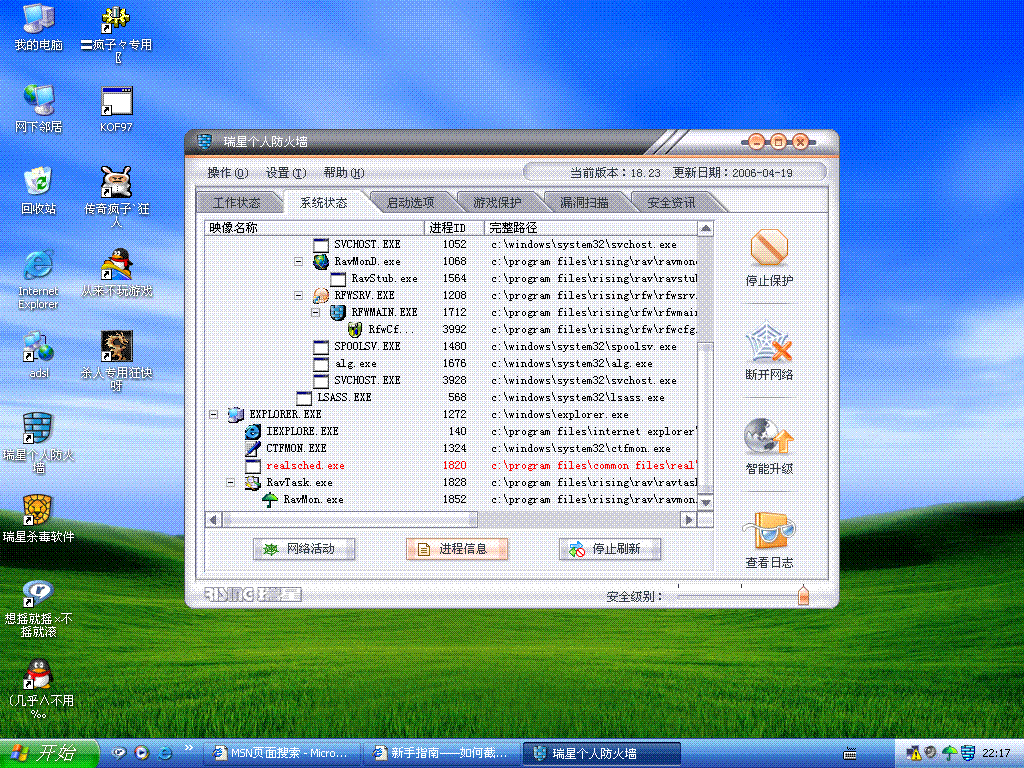Click the process list scroll-down arrow
This screenshot has width=1024, height=768.
click(705, 504)
